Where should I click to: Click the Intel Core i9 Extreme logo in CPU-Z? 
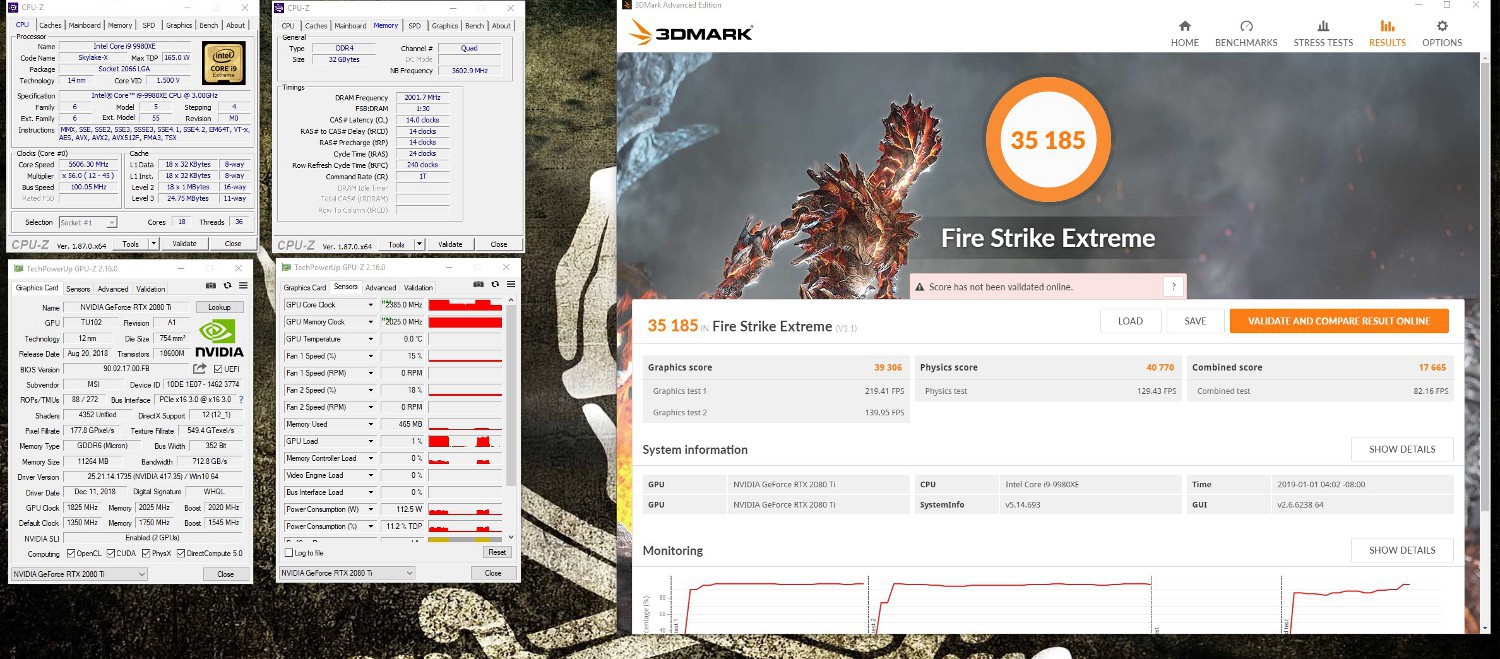(x=223, y=63)
